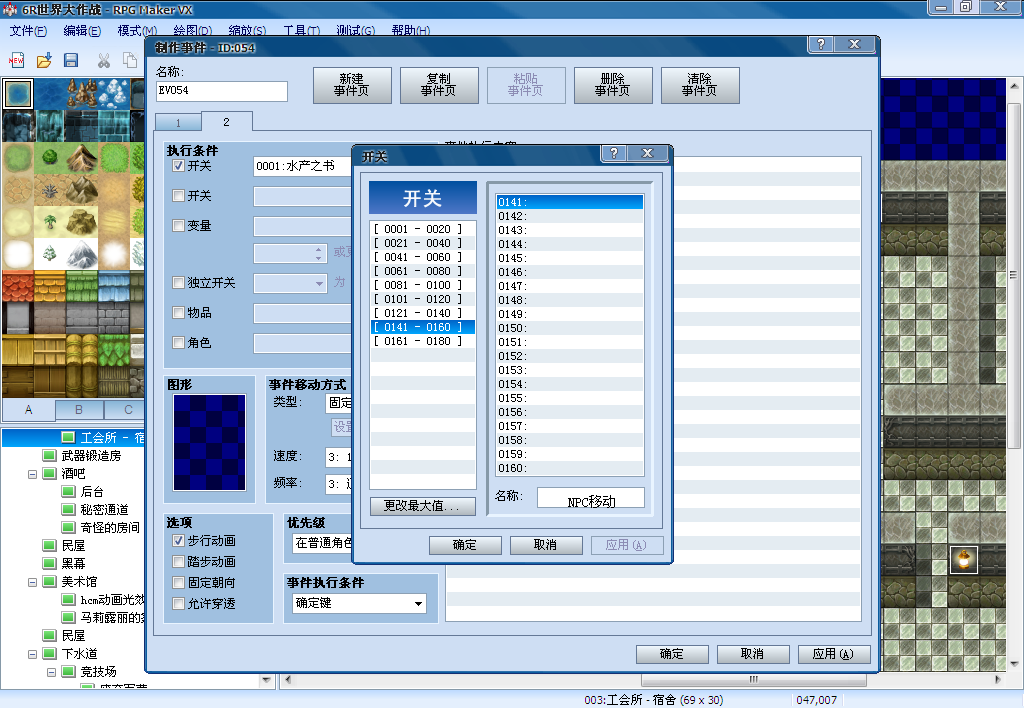This screenshot has height=708, width=1024.
Task: Click the help icon in 开关 dialog
Action: click(614, 153)
